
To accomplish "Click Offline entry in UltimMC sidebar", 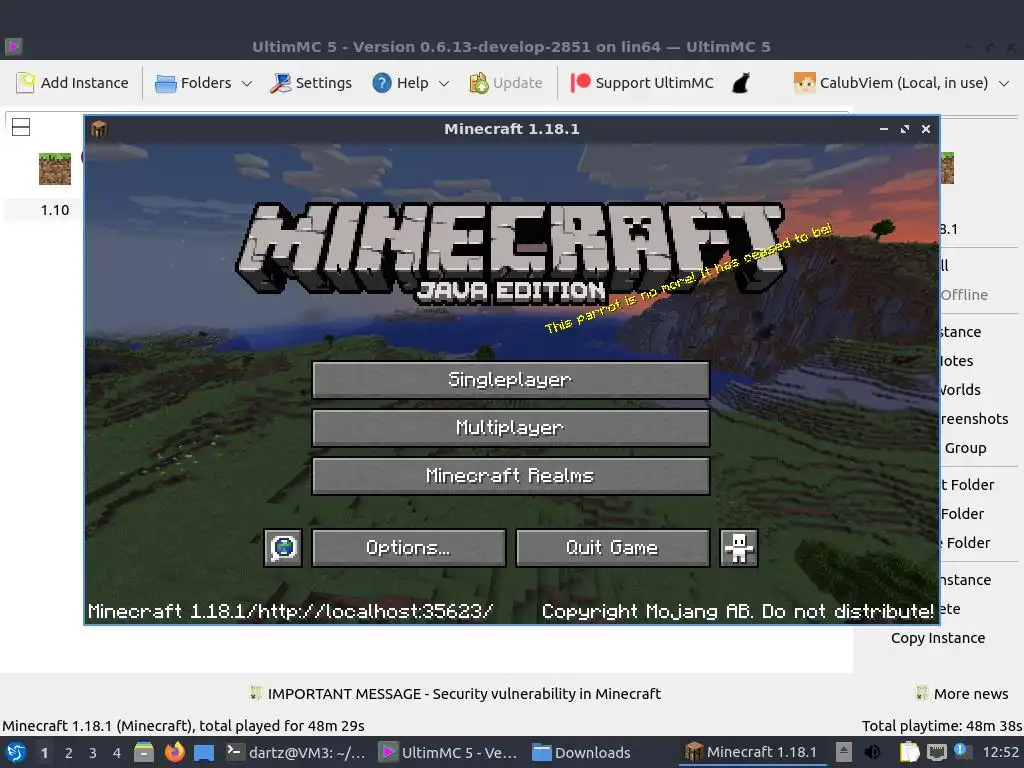I will click(964, 295).
